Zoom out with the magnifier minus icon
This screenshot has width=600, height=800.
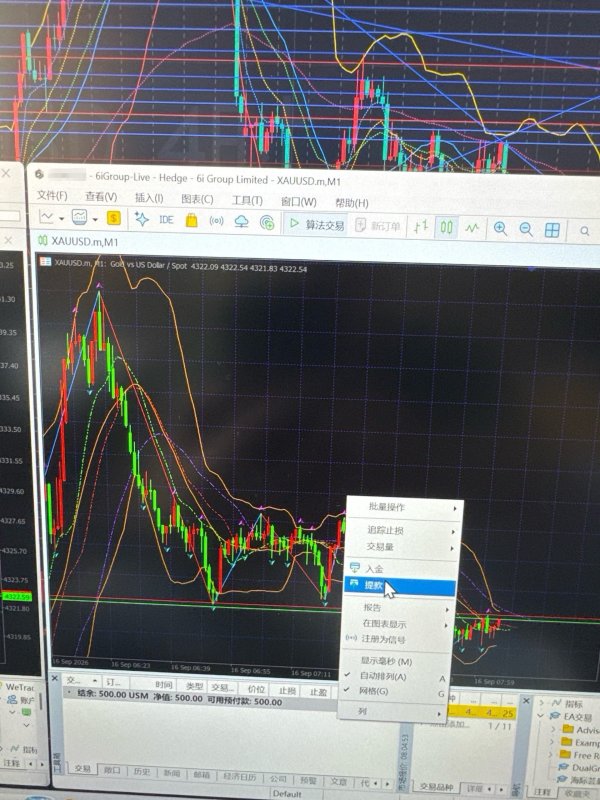[x=526, y=230]
